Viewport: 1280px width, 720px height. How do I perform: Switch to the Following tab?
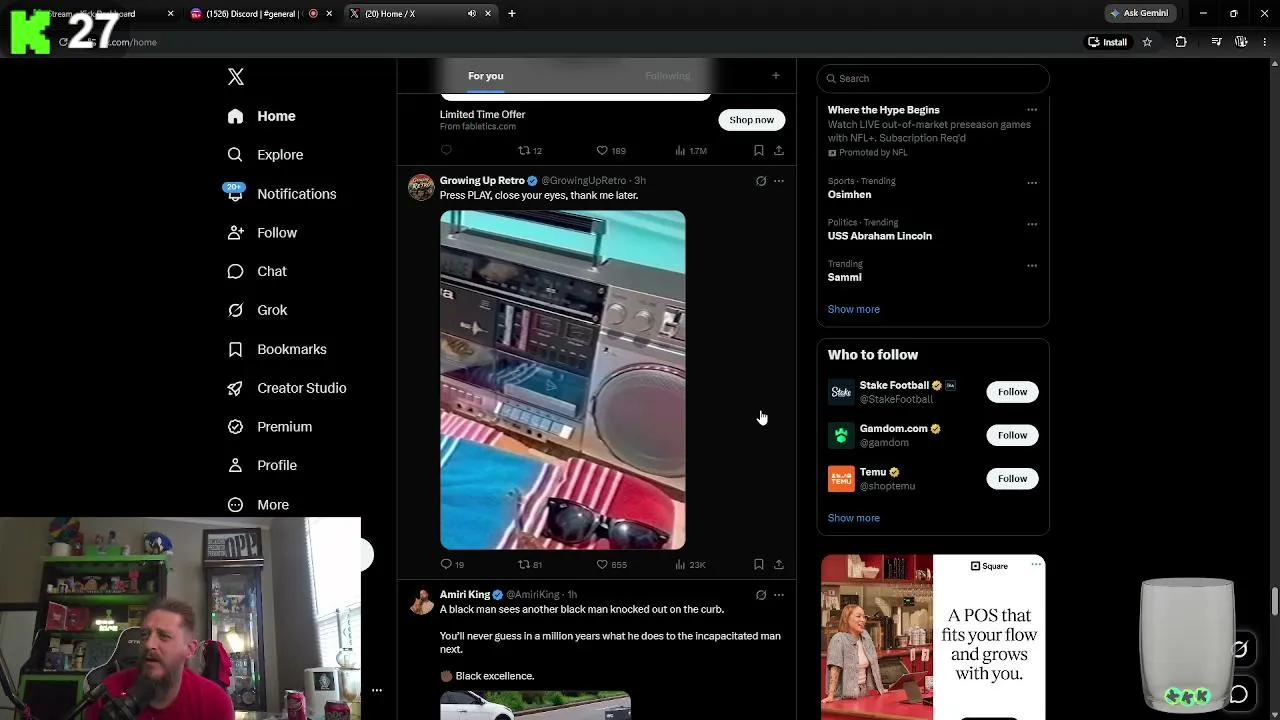point(667,76)
